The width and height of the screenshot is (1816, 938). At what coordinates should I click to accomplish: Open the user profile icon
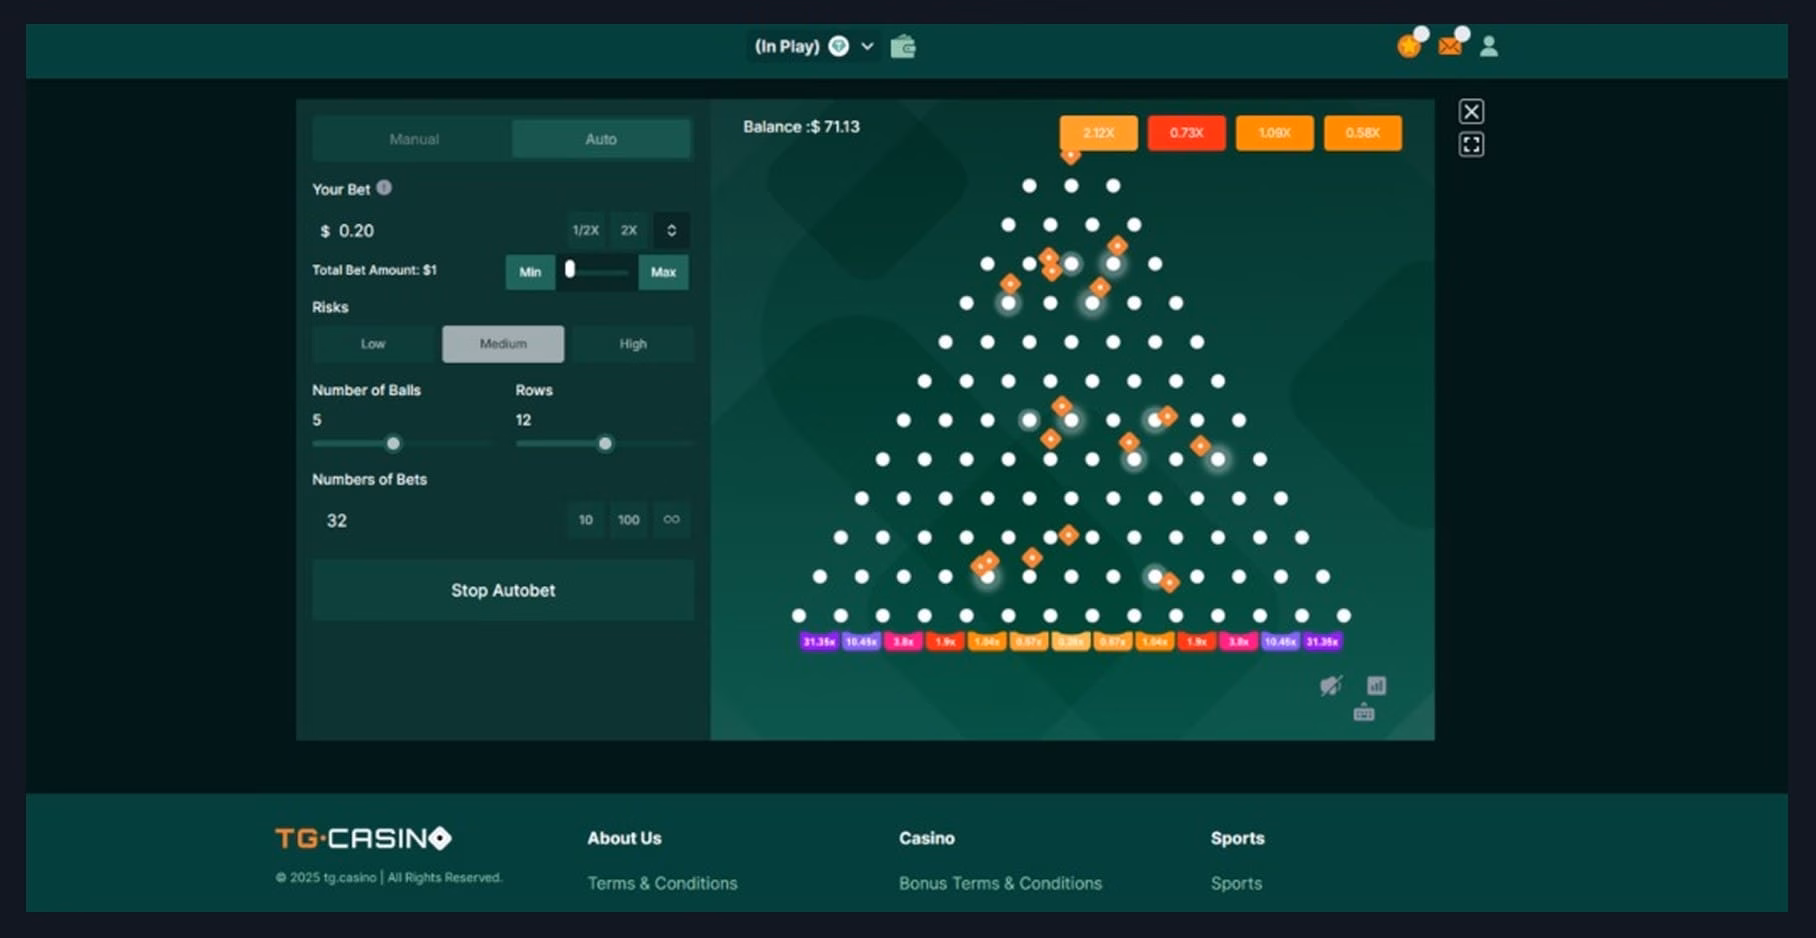(1489, 46)
